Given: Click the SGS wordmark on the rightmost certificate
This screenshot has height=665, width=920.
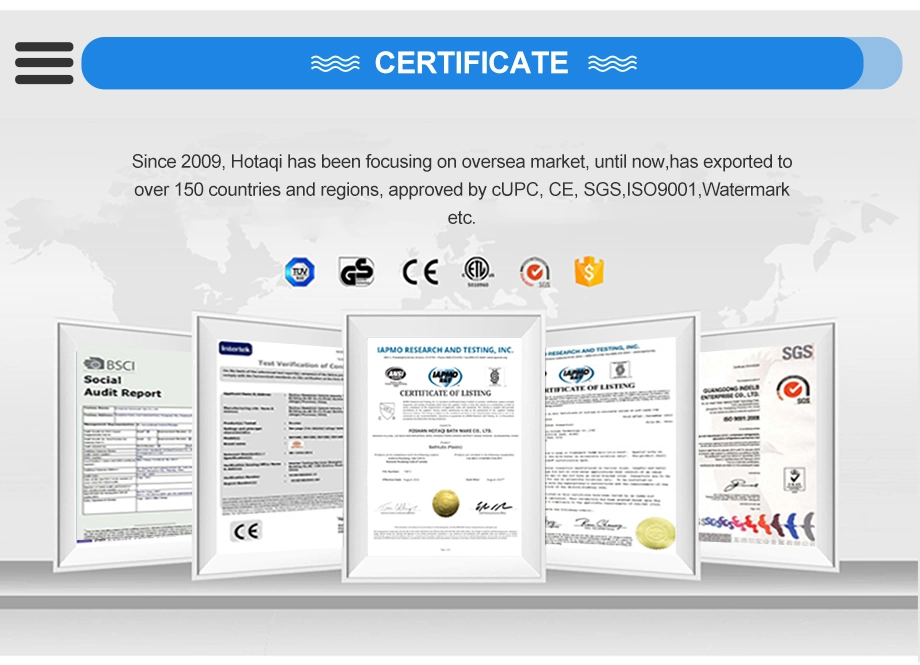Looking at the screenshot, I should click(x=797, y=352).
